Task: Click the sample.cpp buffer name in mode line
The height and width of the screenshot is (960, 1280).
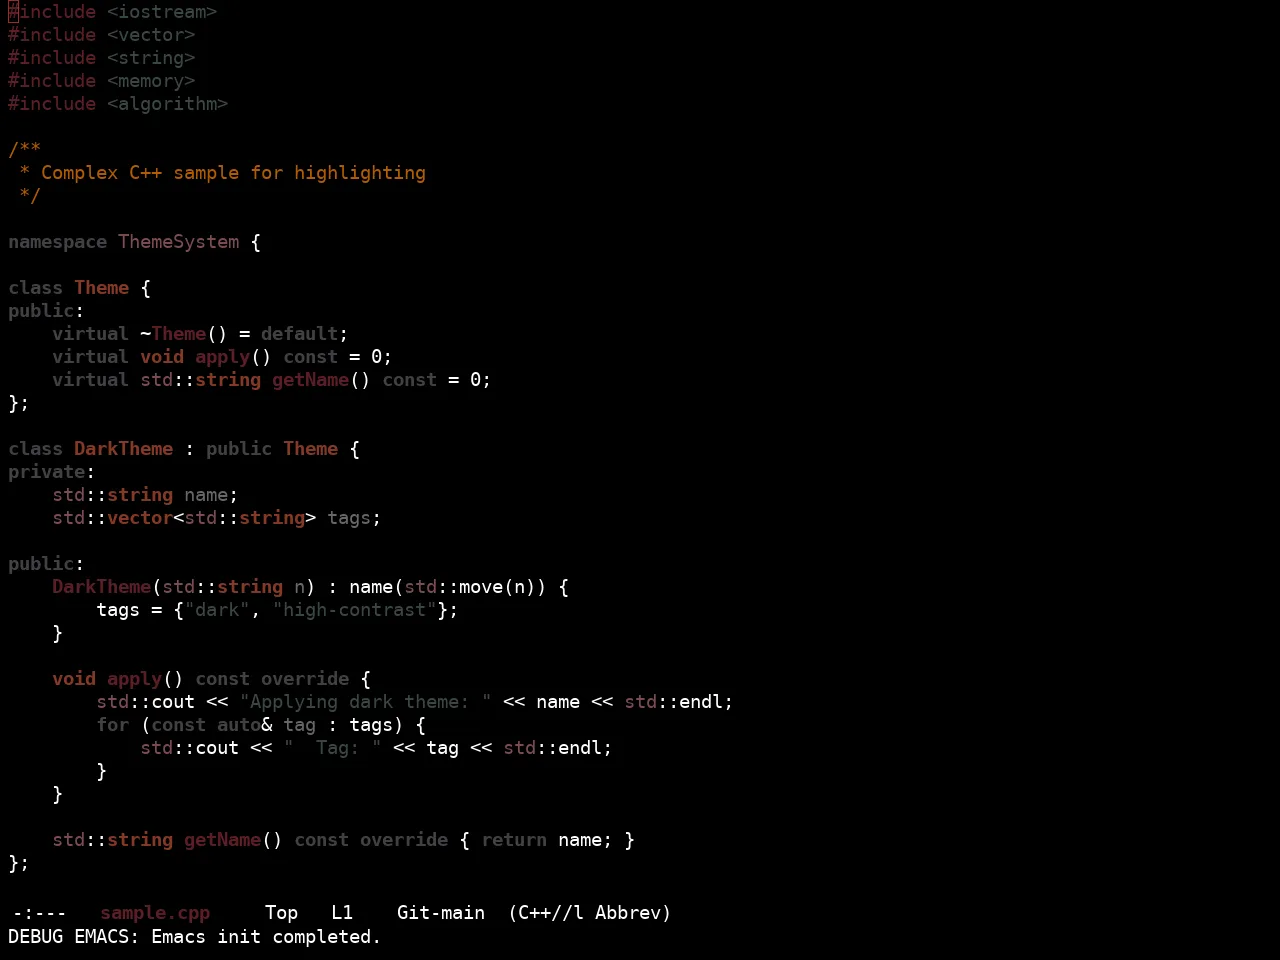Action: coord(155,913)
